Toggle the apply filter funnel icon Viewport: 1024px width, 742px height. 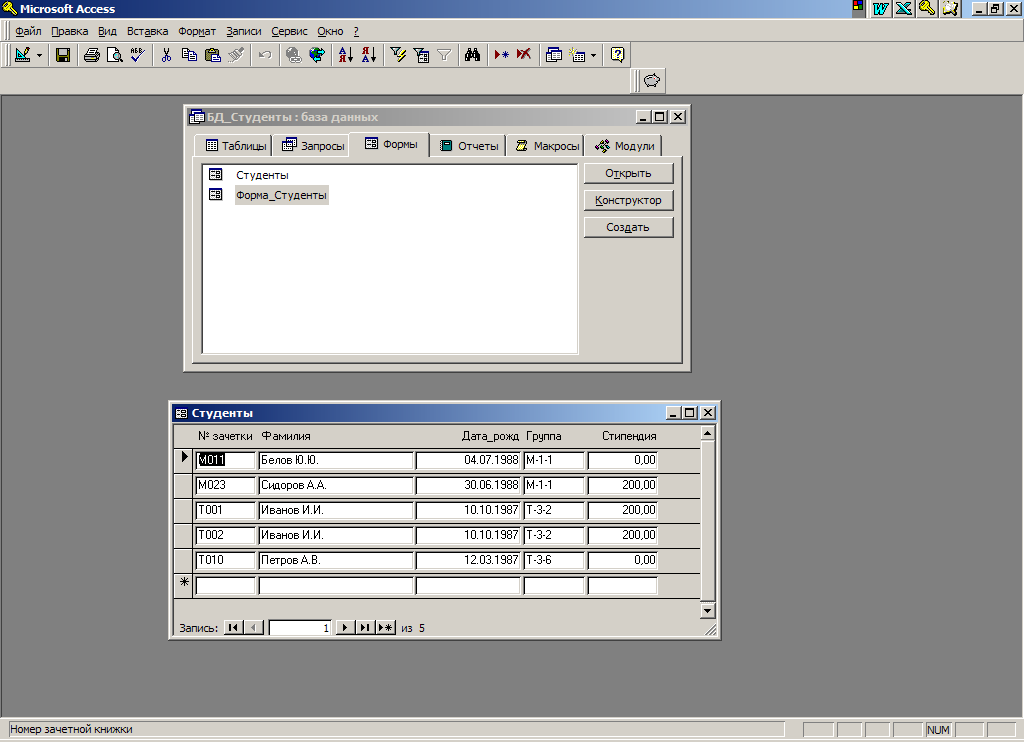[x=444, y=55]
